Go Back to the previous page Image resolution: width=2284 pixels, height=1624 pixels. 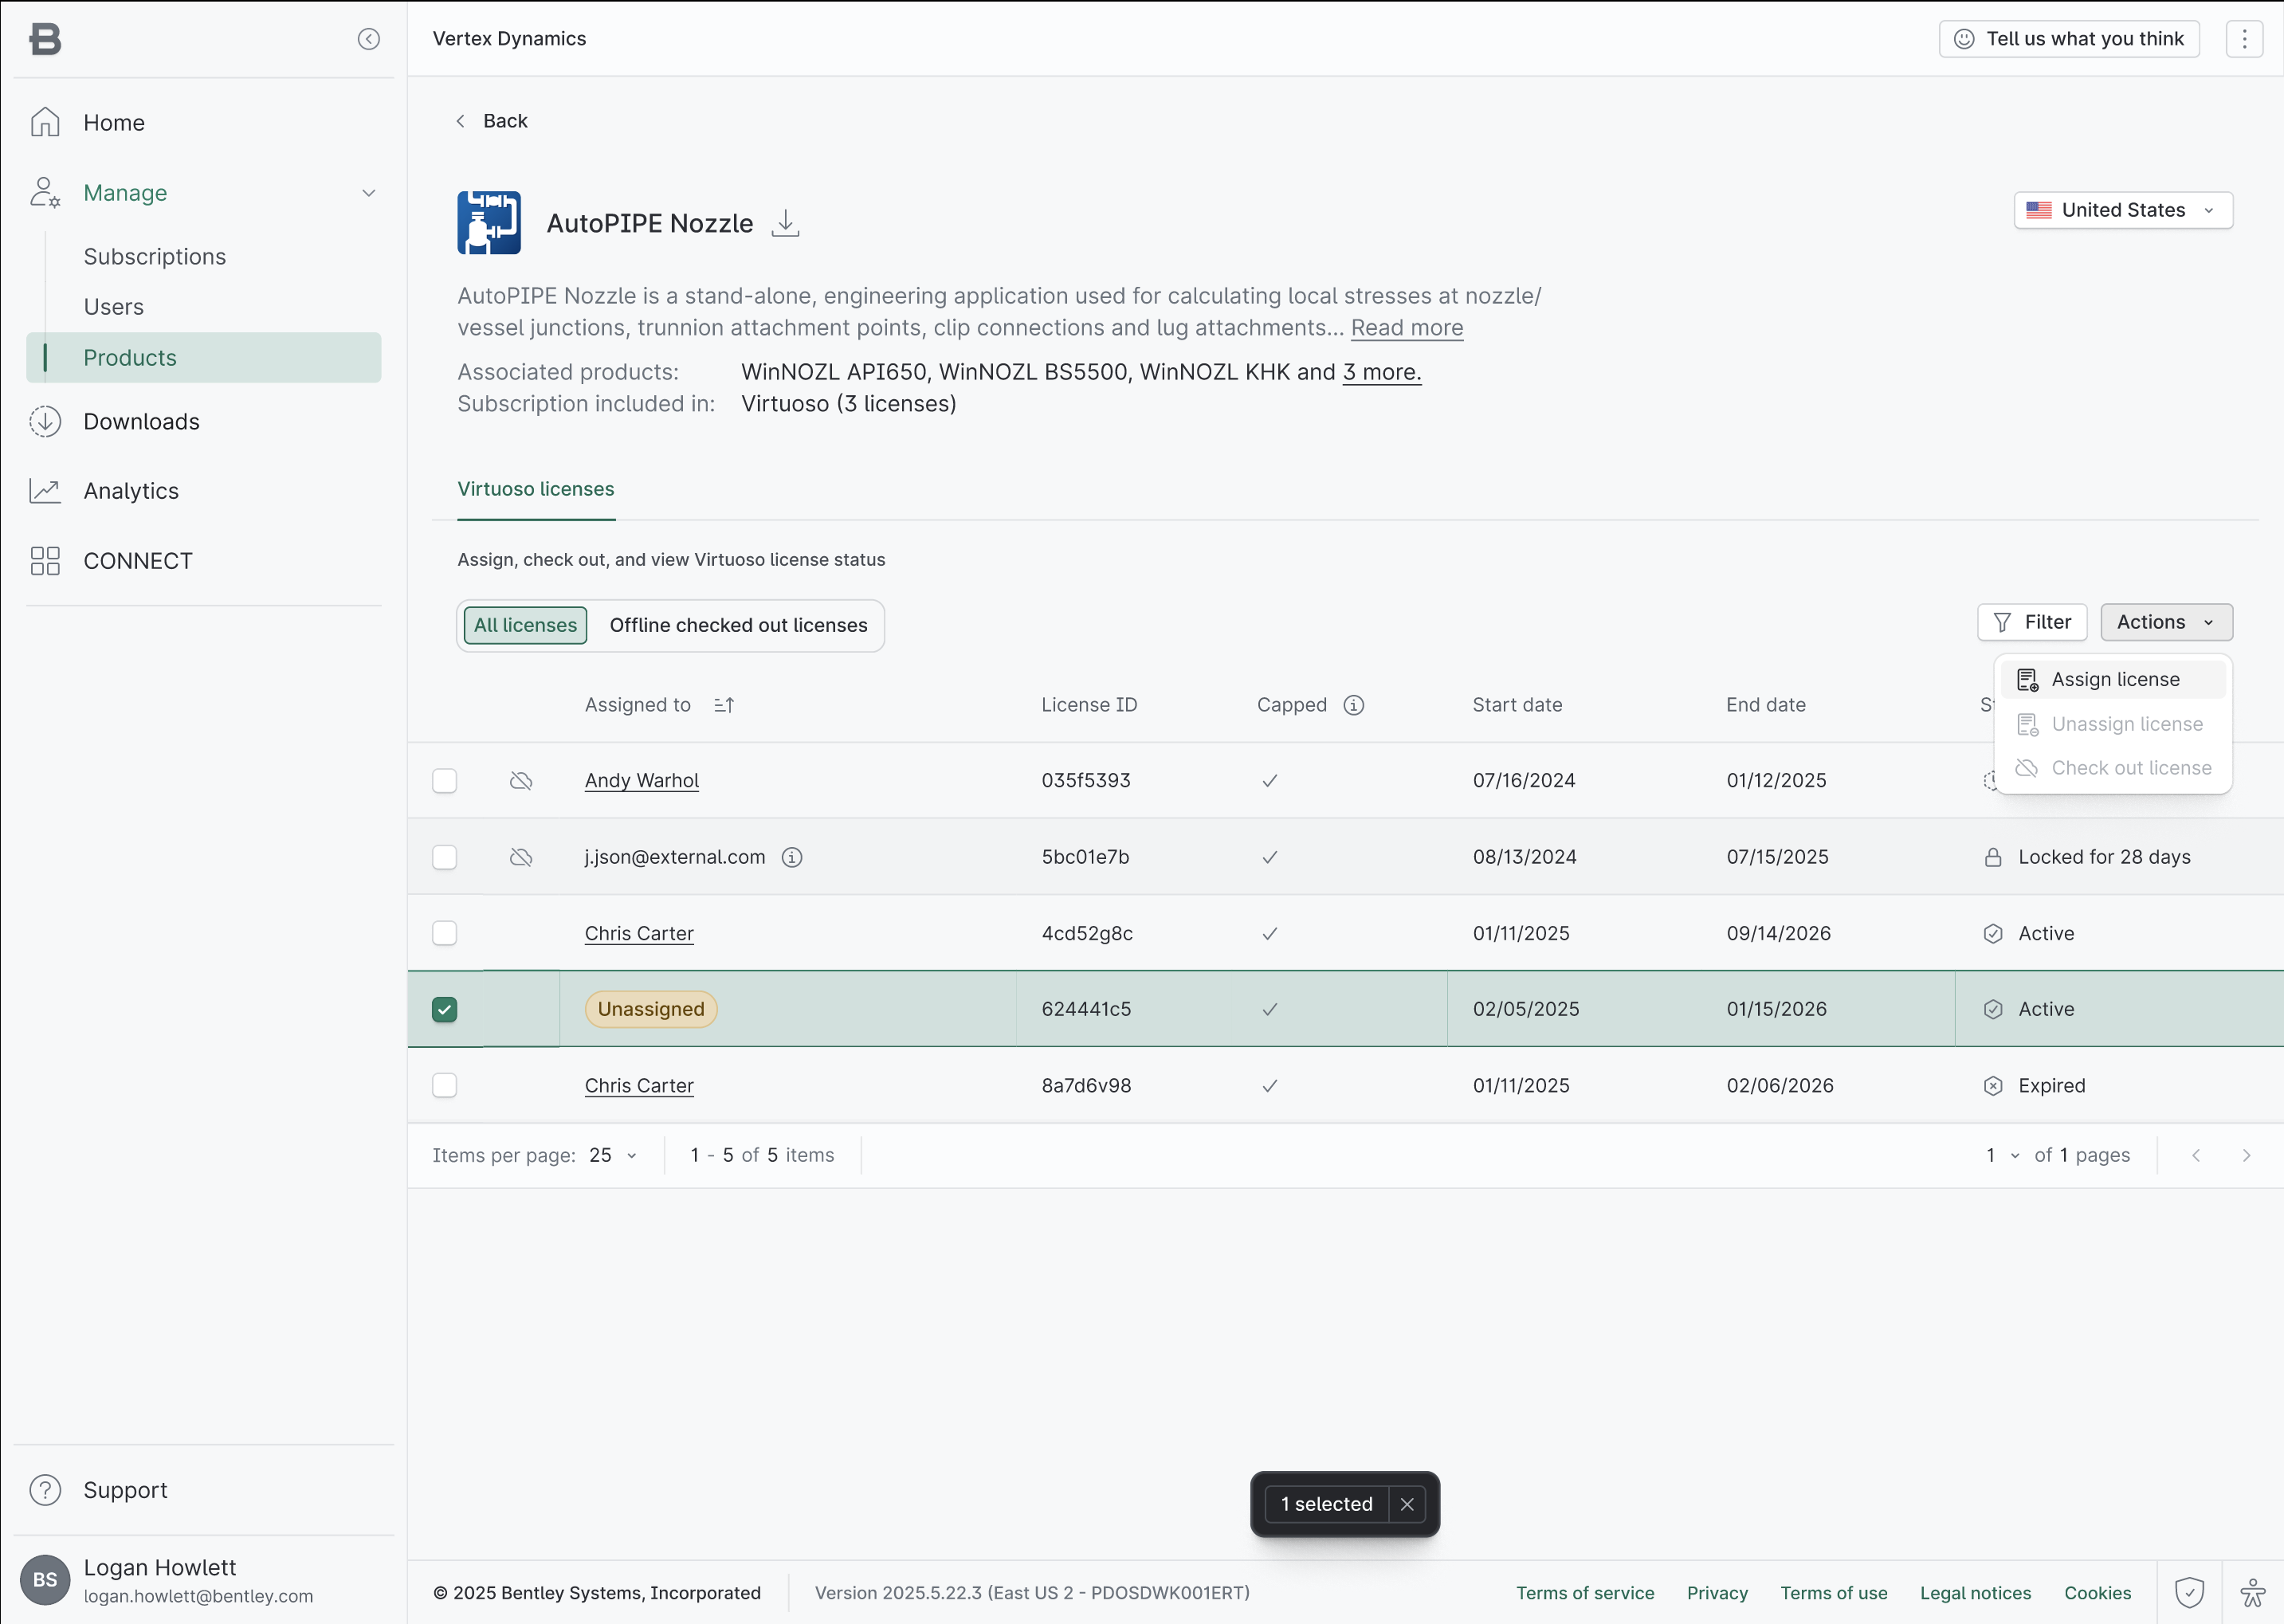tap(492, 121)
